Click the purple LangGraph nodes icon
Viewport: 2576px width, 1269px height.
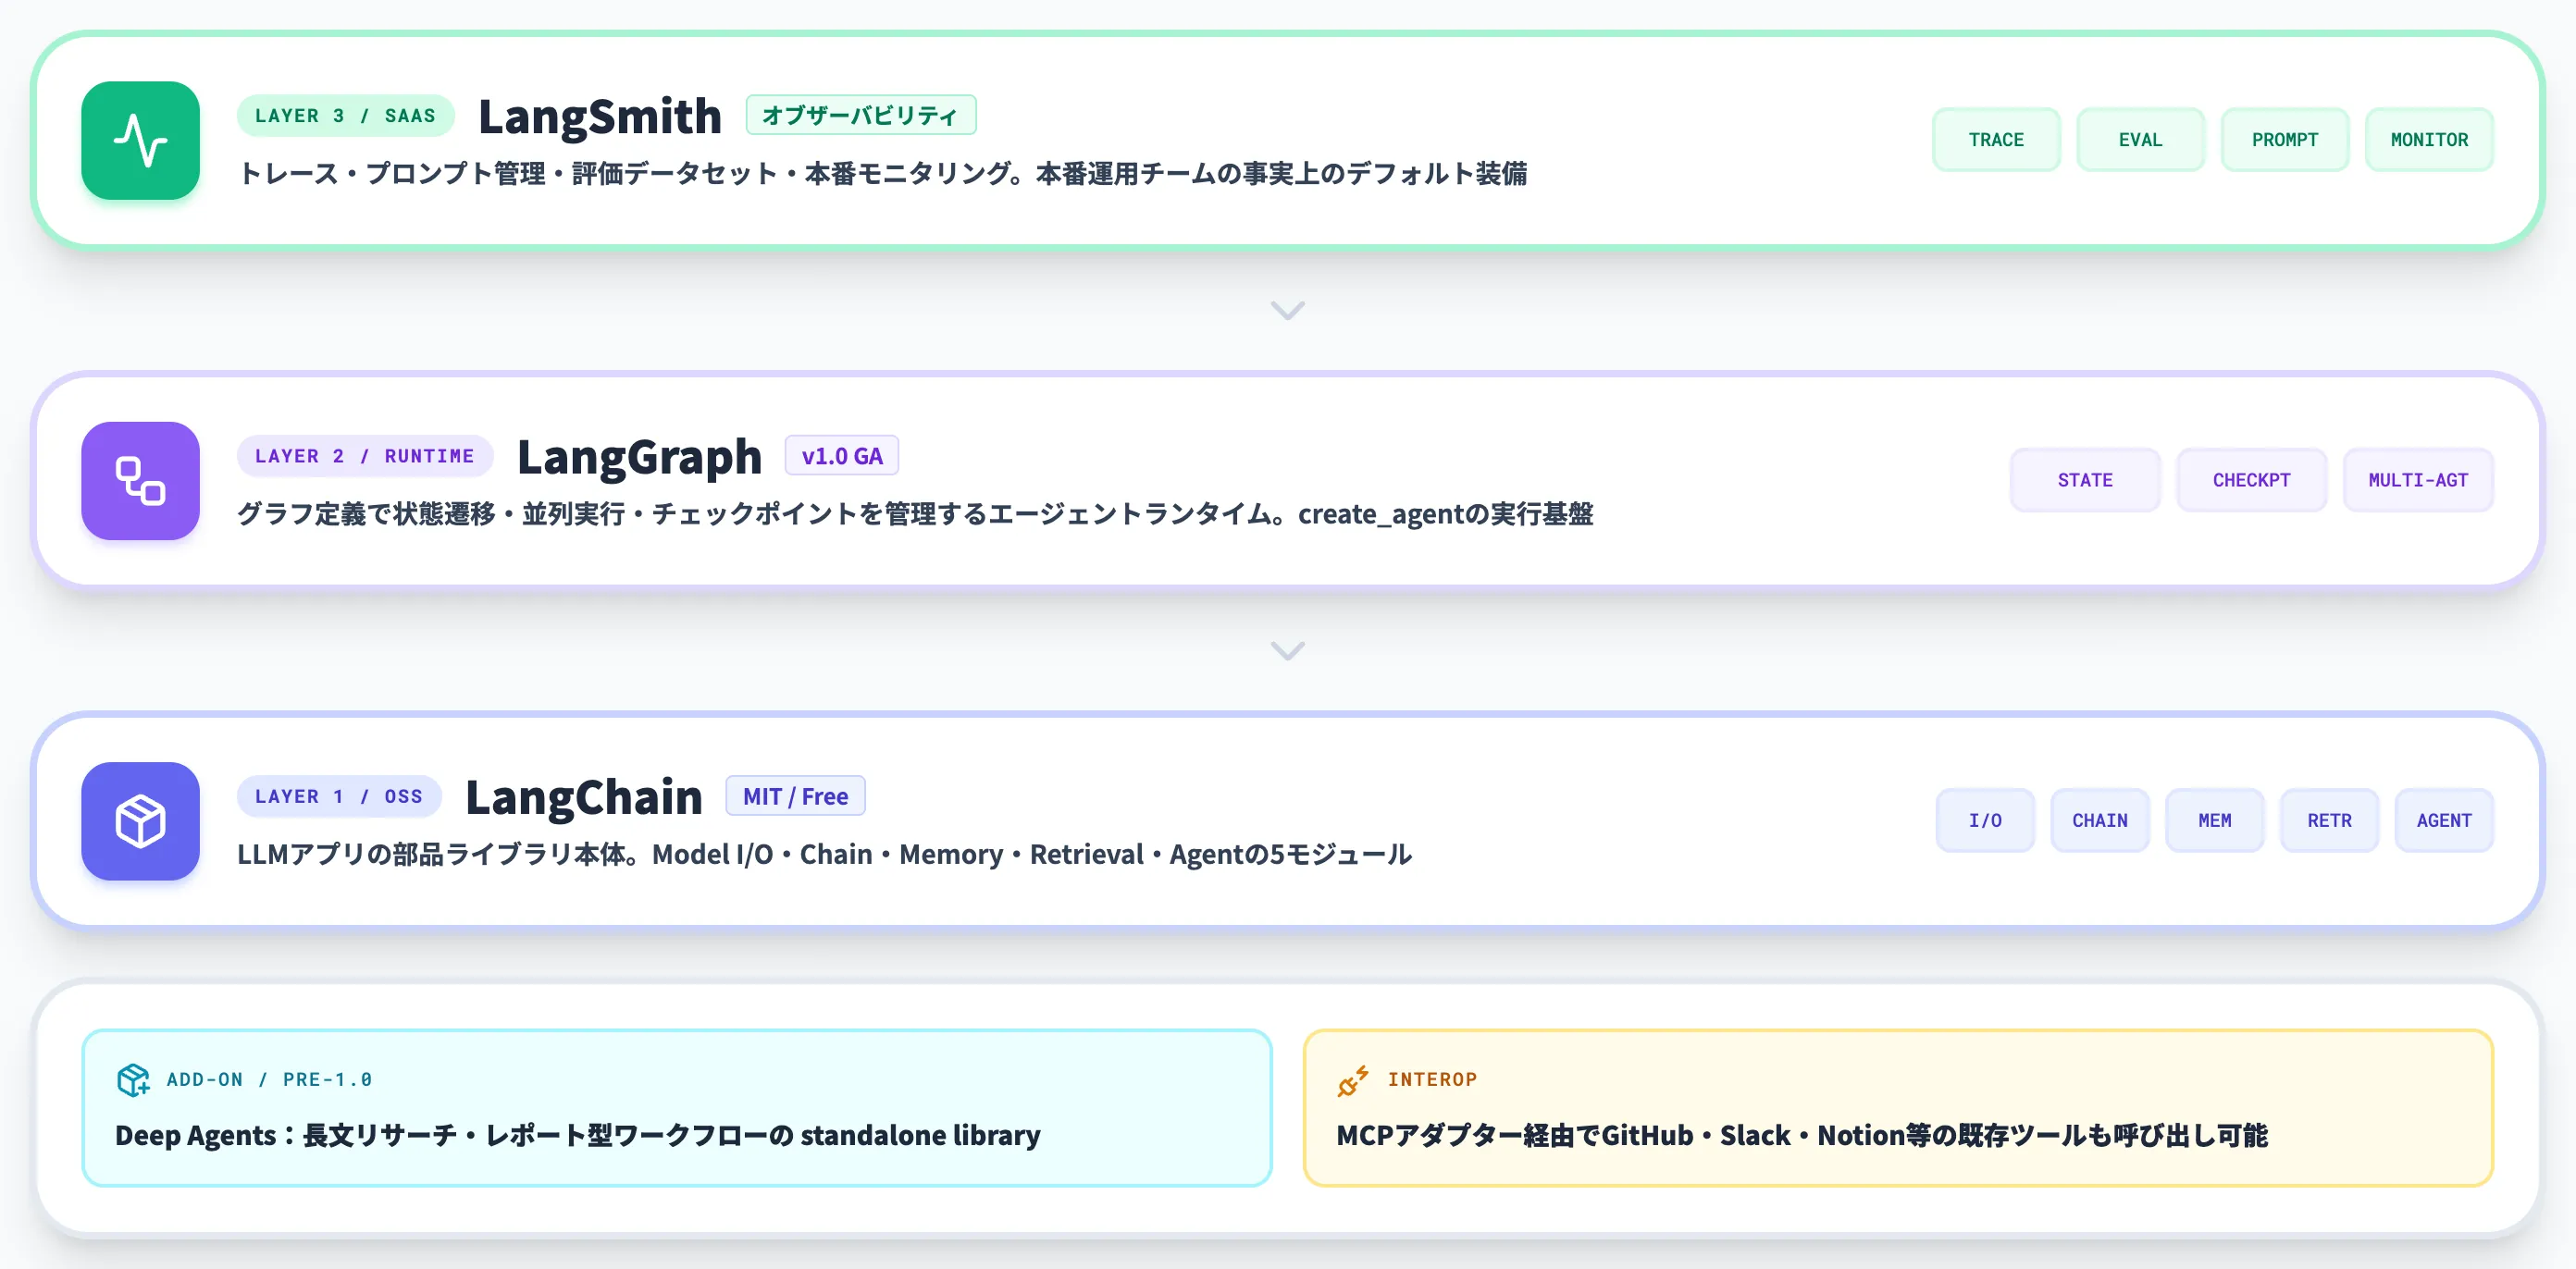[140, 481]
